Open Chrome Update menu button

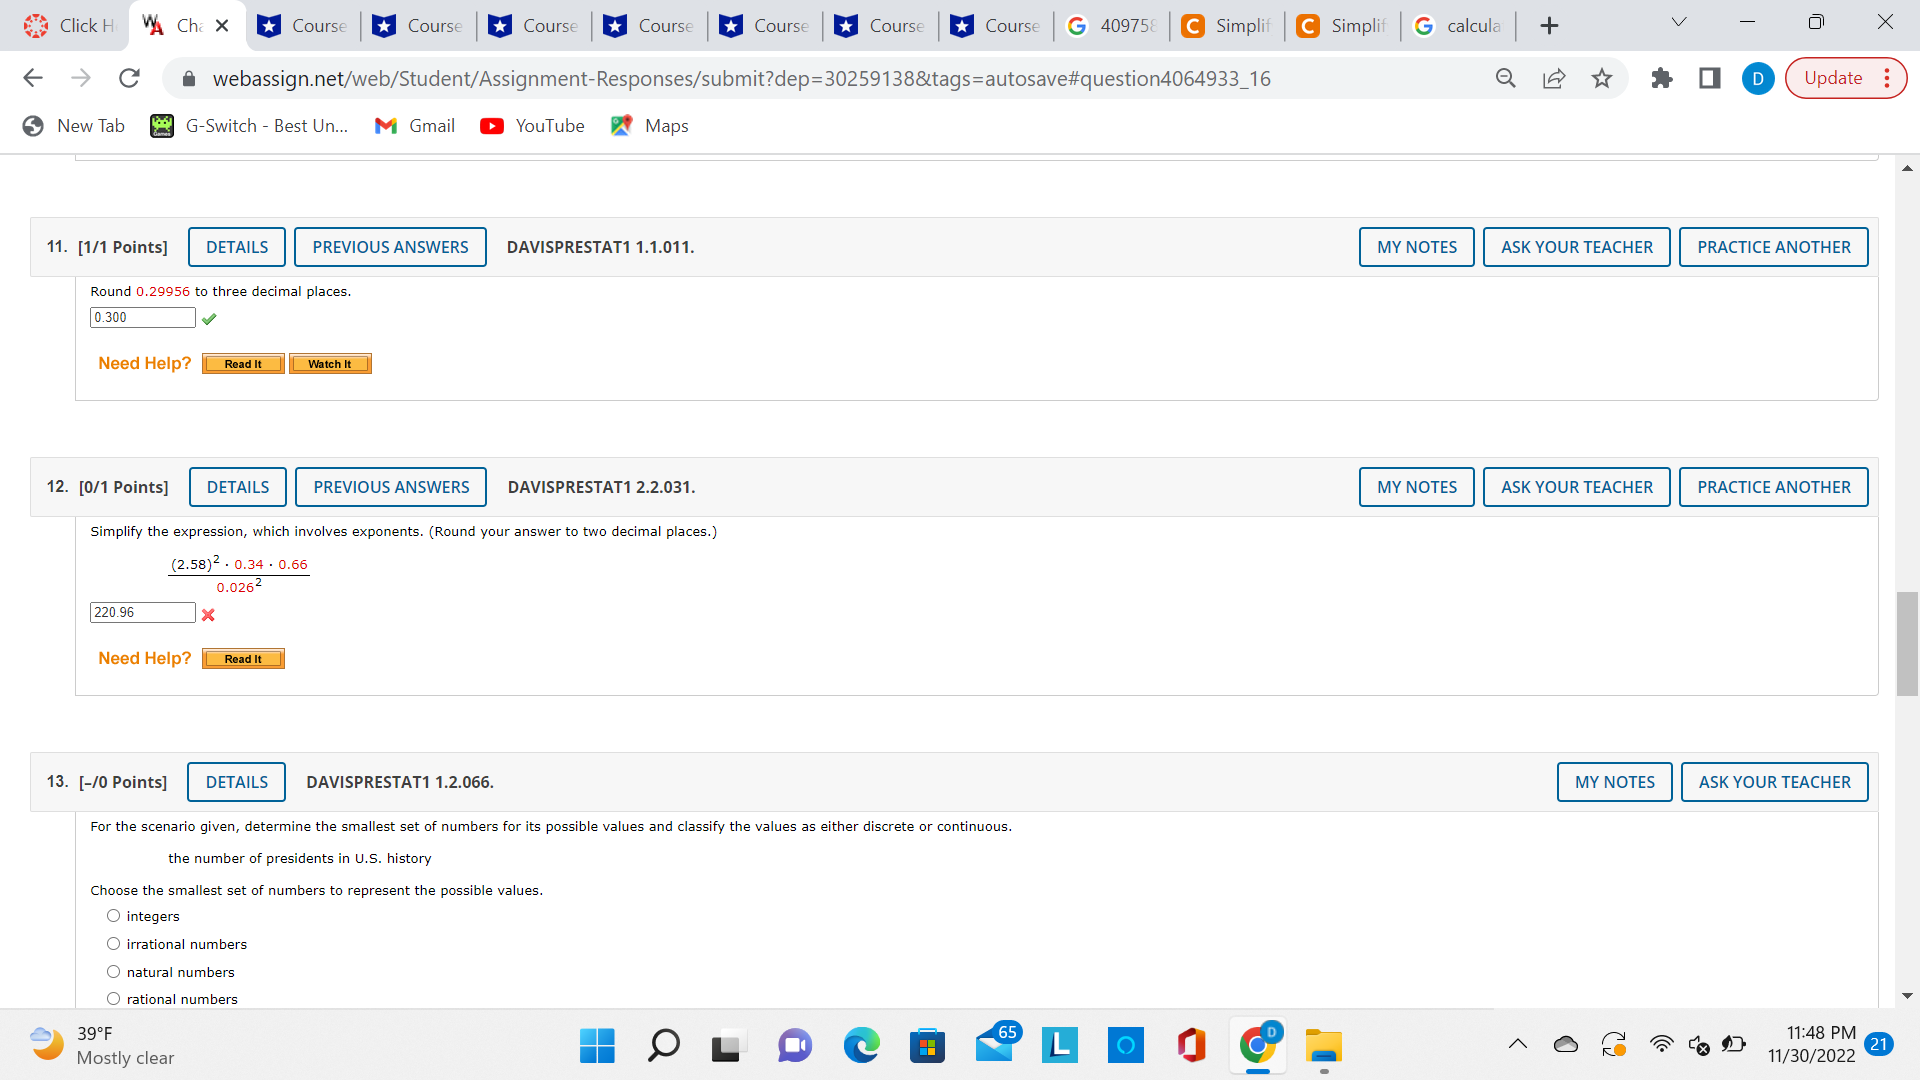pyautogui.click(x=1846, y=78)
